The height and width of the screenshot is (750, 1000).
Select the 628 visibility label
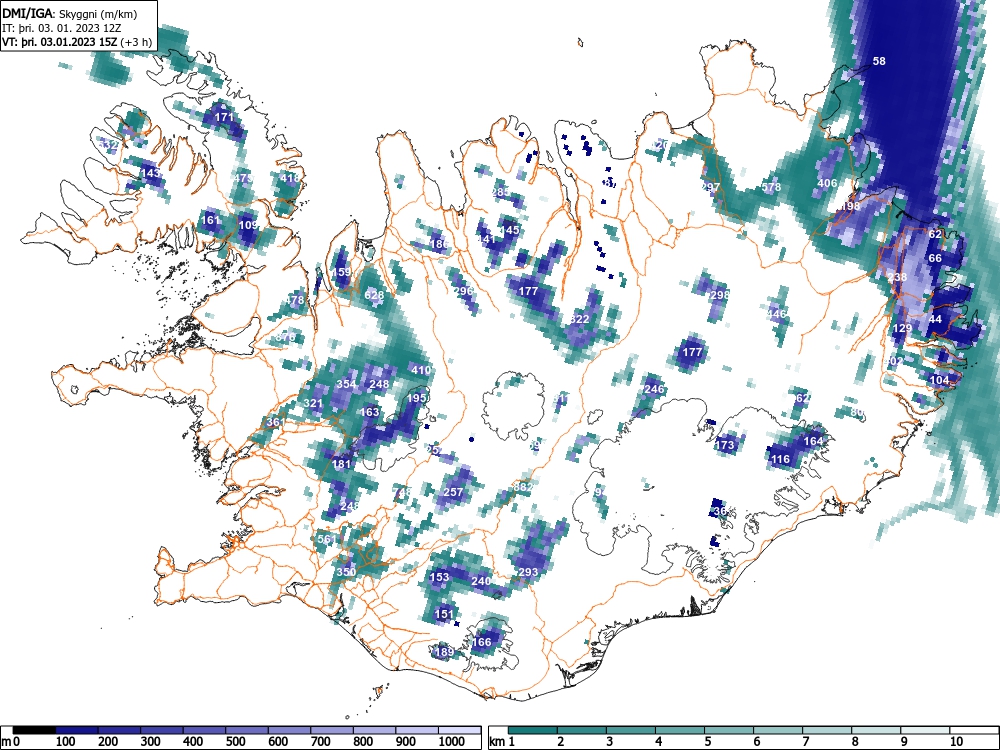pyautogui.click(x=374, y=295)
